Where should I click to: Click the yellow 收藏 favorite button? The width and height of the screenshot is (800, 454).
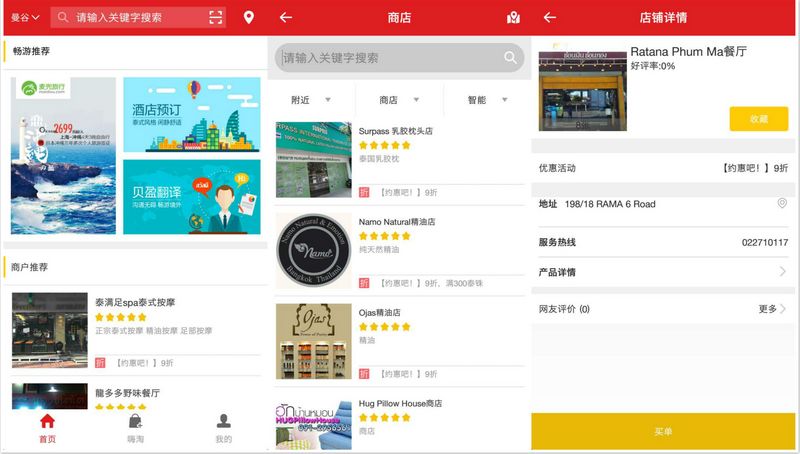[x=759, y=119]
